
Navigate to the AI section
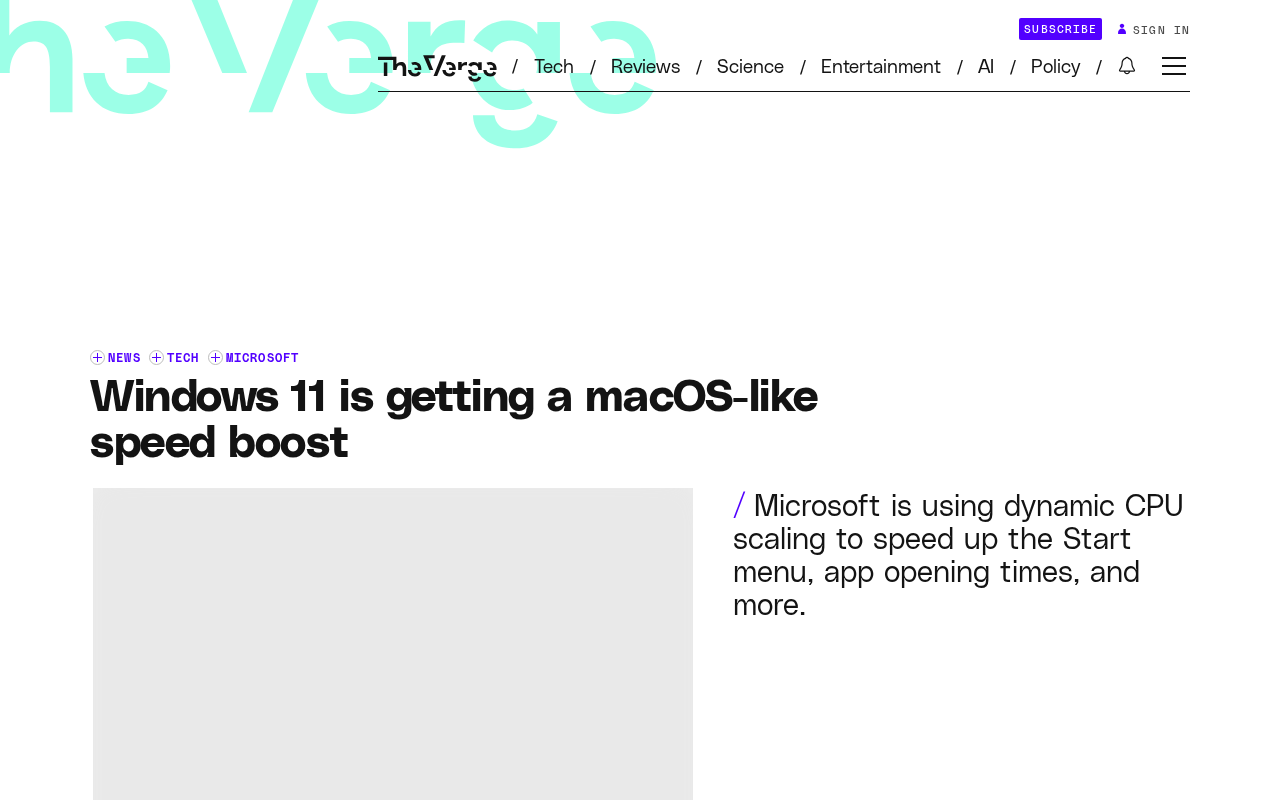[x=986, y=67]
